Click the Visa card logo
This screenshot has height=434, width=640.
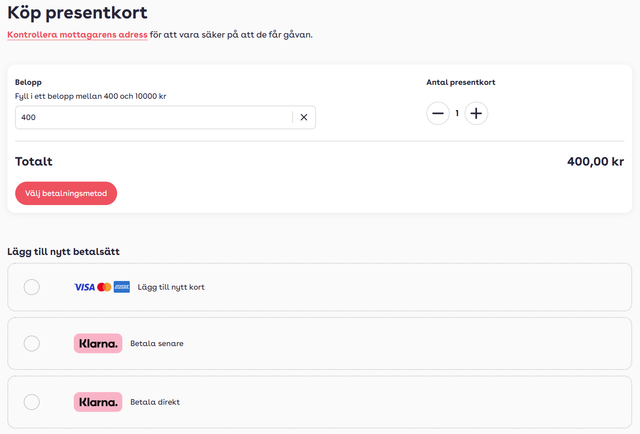(x=85, y=287)
